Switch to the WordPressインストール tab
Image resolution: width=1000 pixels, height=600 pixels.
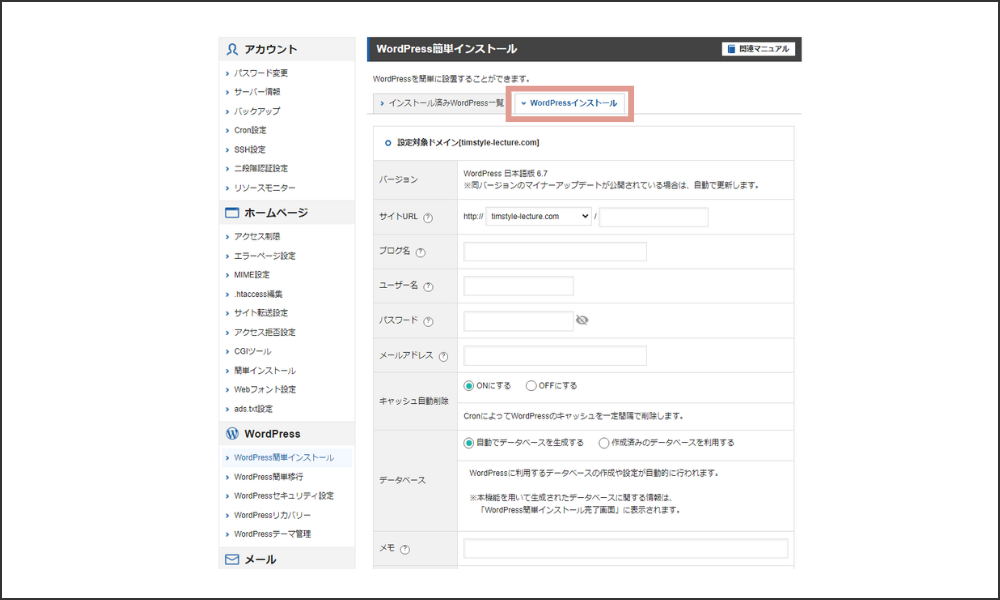click(570, 103)
